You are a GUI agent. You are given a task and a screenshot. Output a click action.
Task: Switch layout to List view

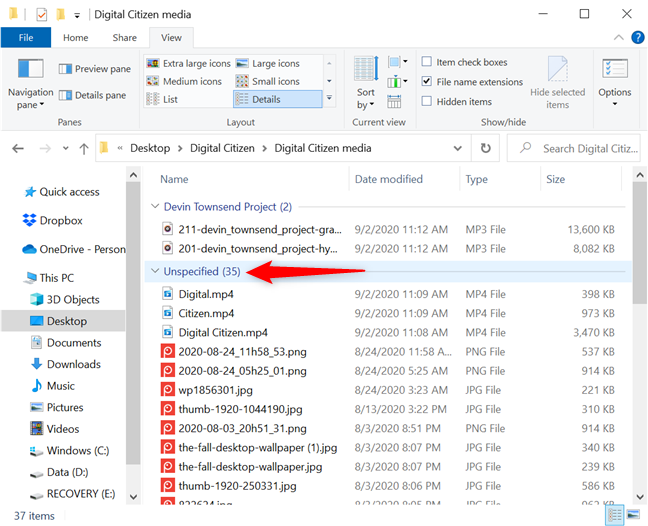(x=162, y=99)
